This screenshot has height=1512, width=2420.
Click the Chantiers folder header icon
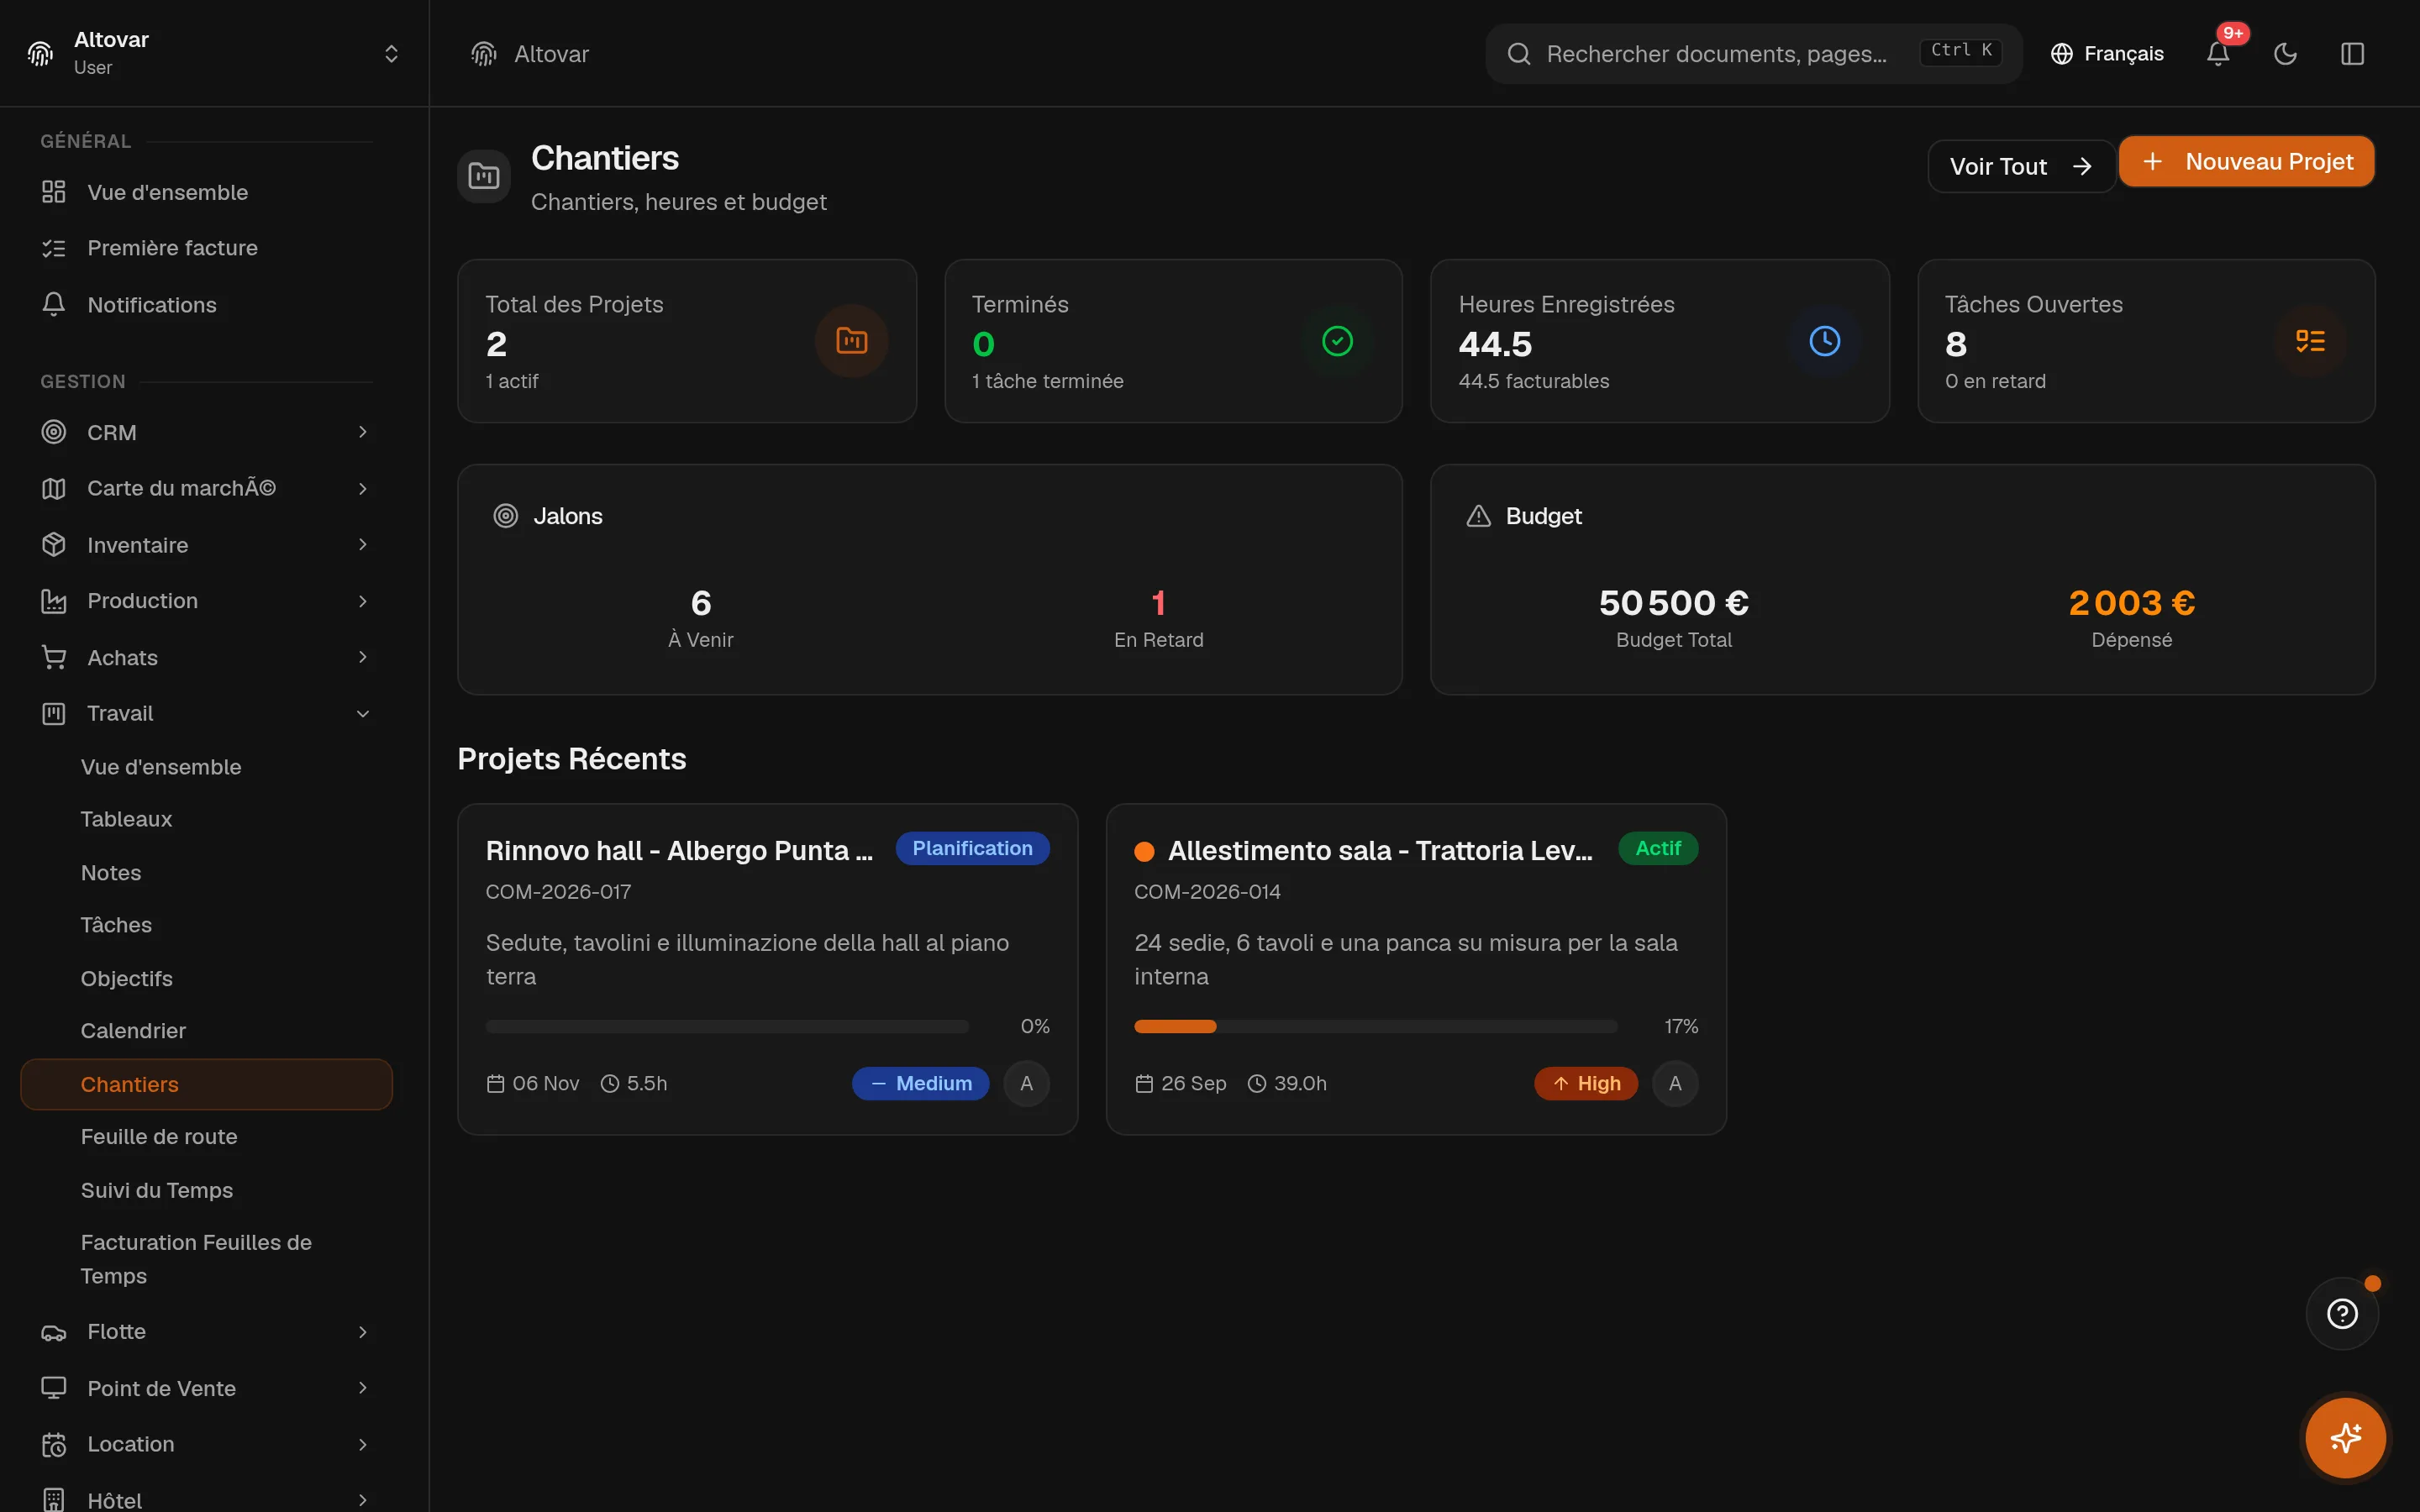coord(484,176)
